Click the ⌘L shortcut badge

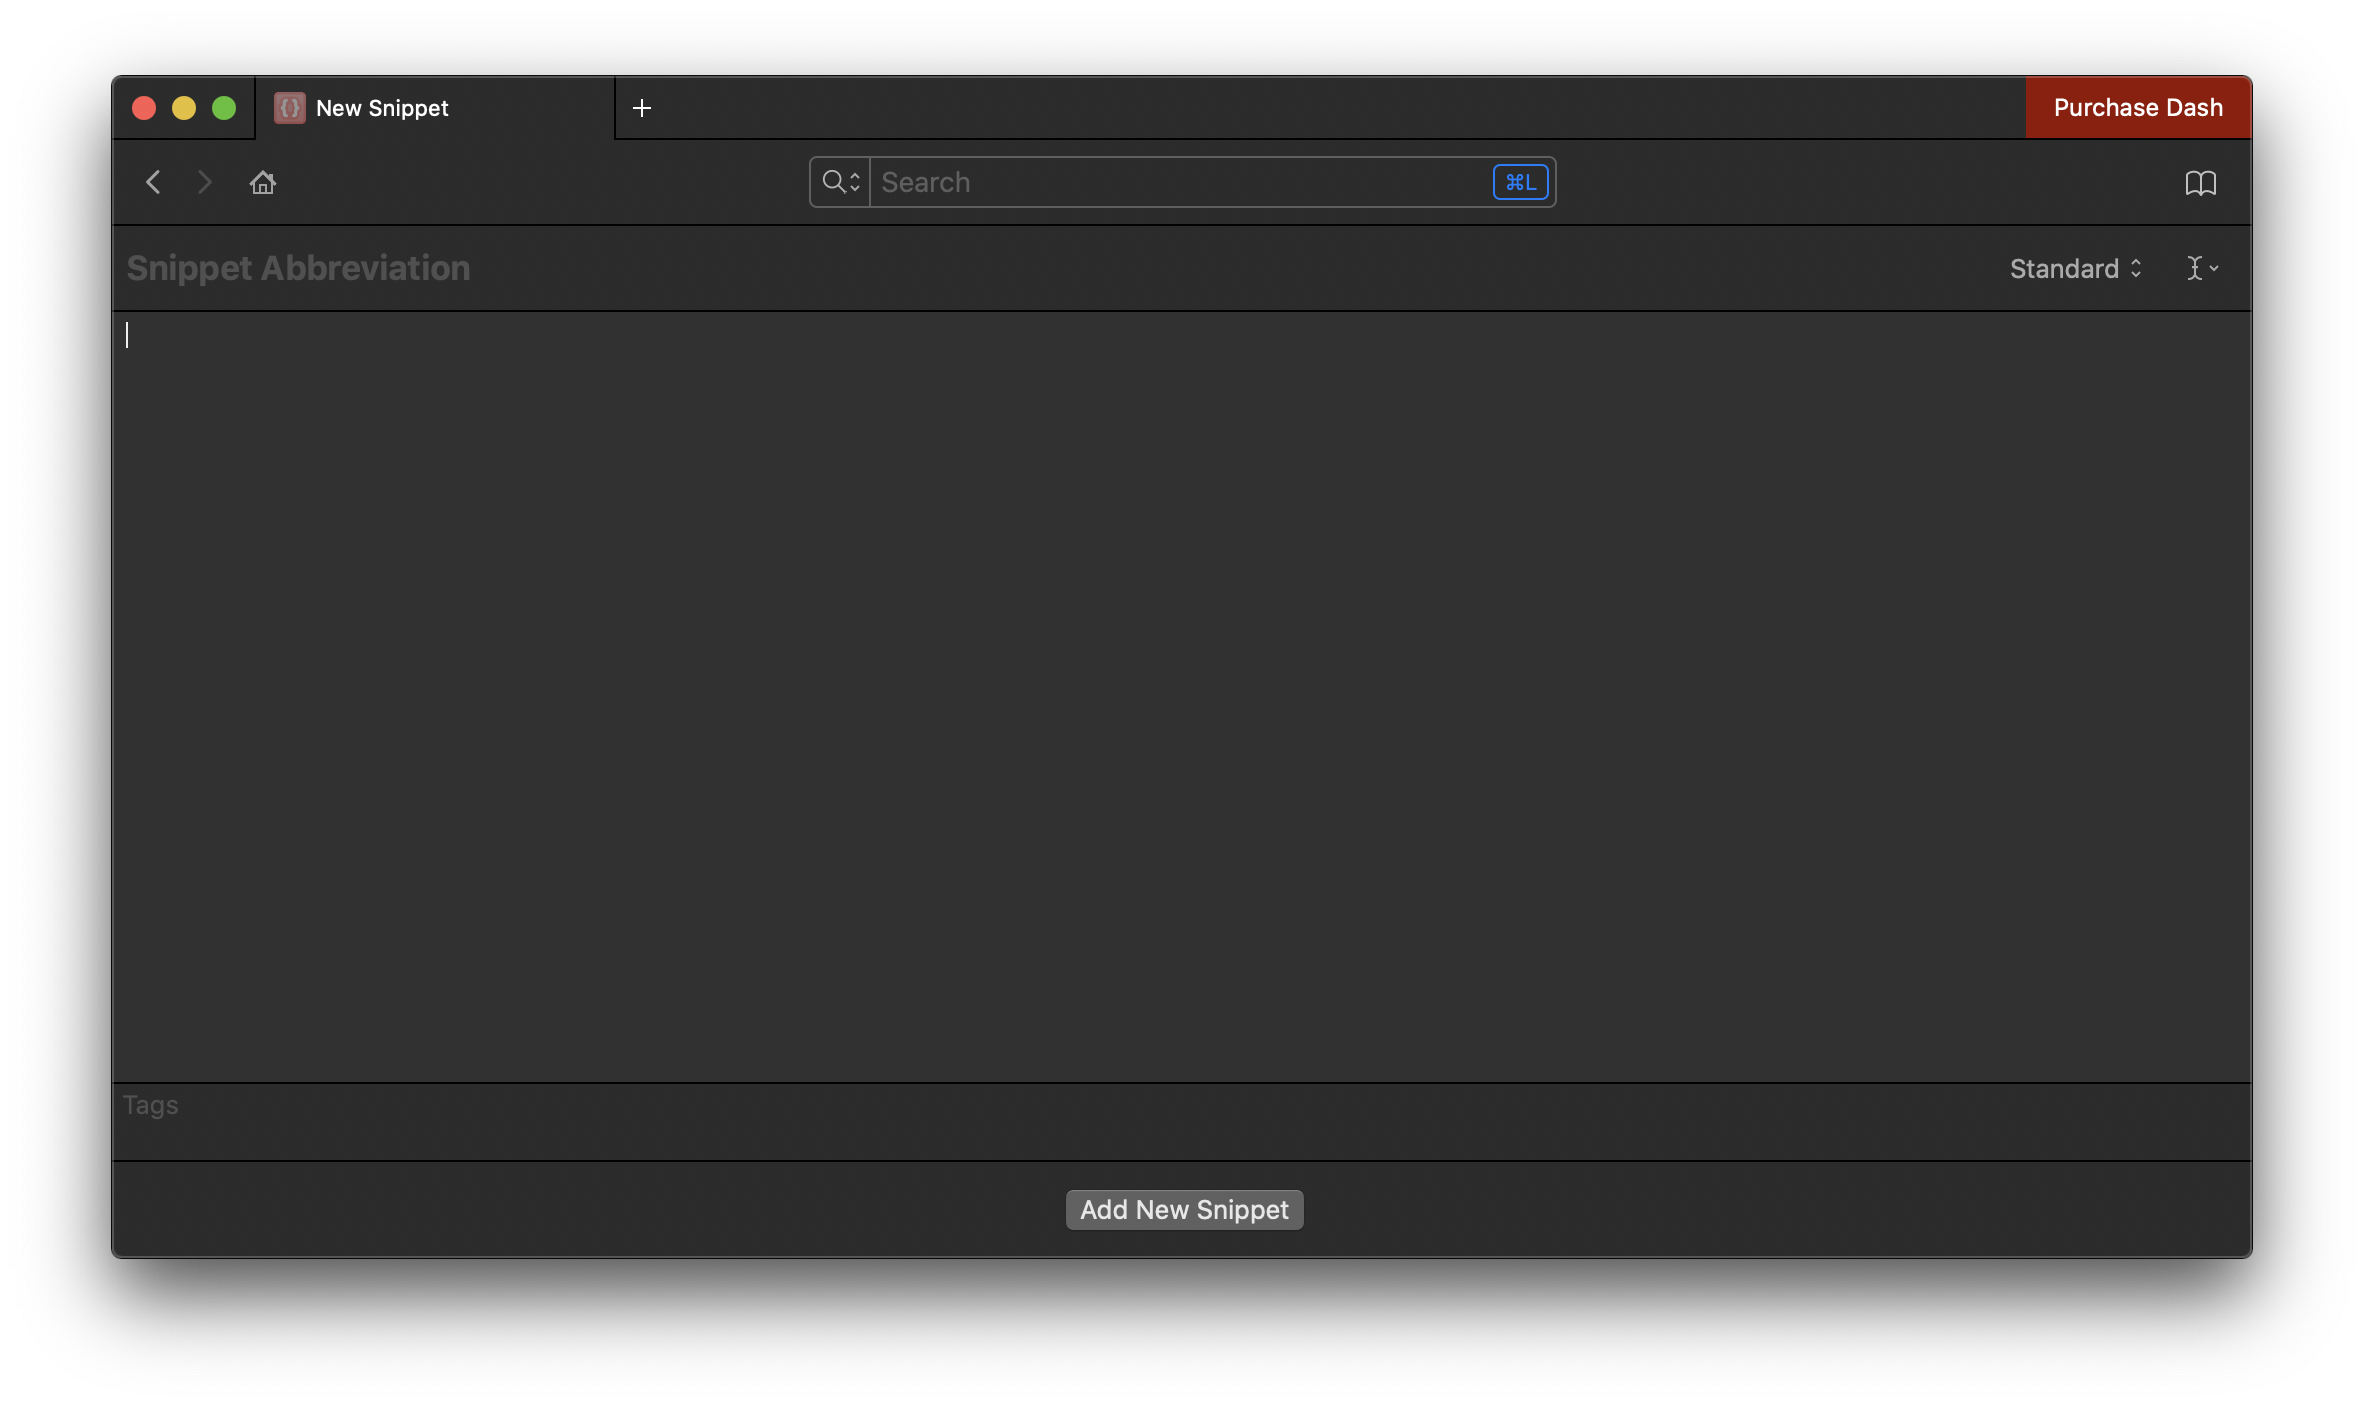pyautogui.click(x=1520, y=182)
